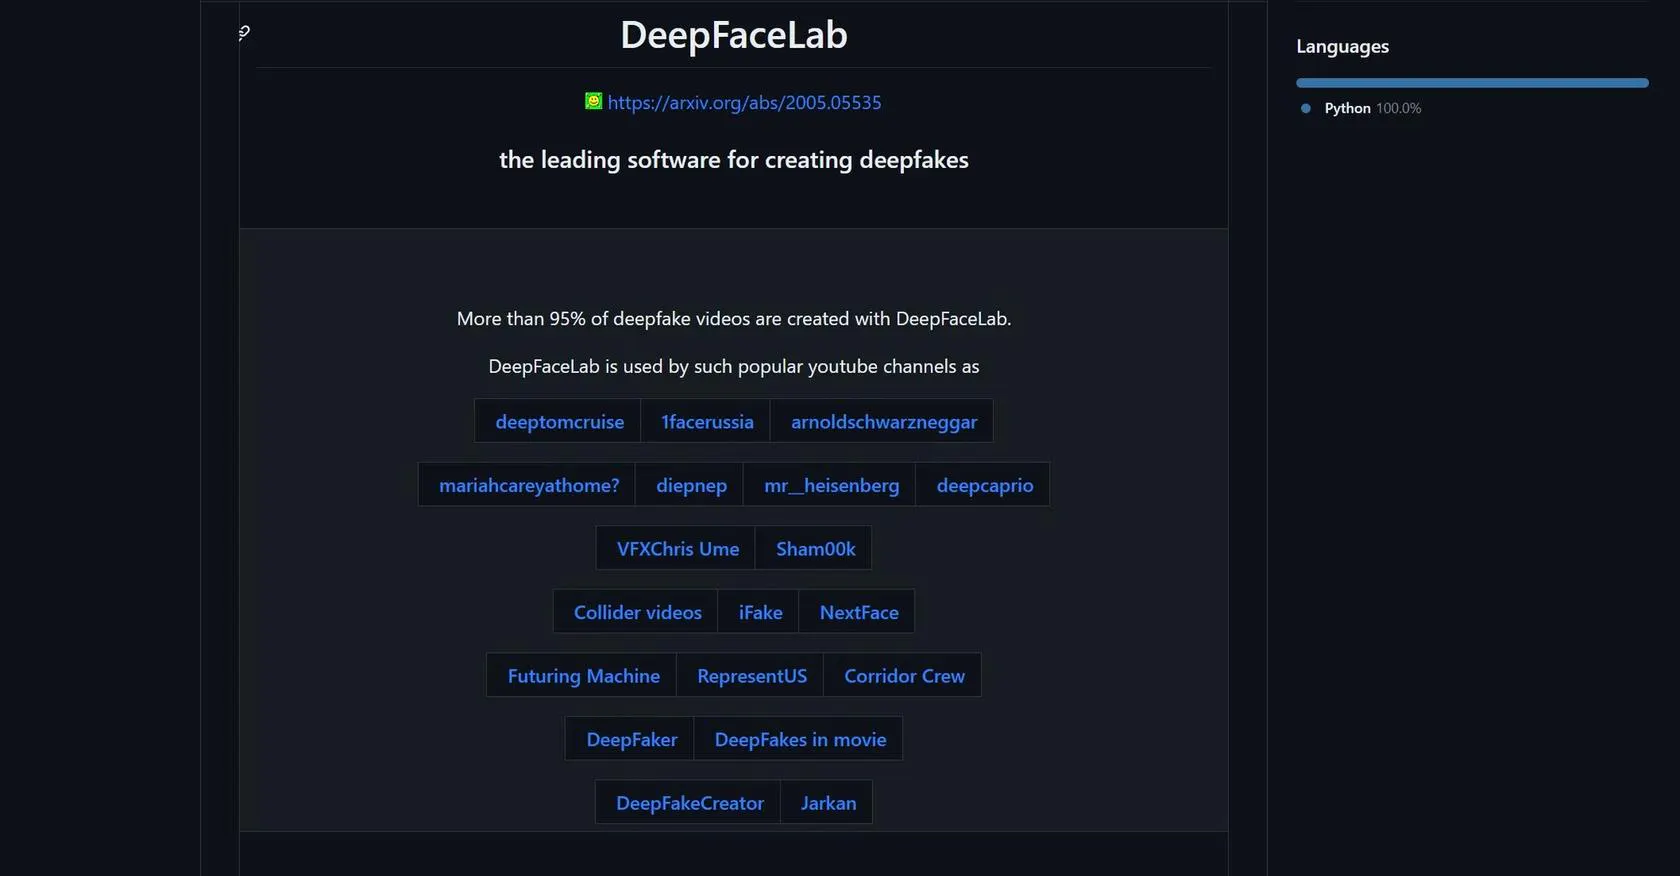
Task: Open the arxiv.org/abs/2005.05535 link
Action: [x=744, y=102]
